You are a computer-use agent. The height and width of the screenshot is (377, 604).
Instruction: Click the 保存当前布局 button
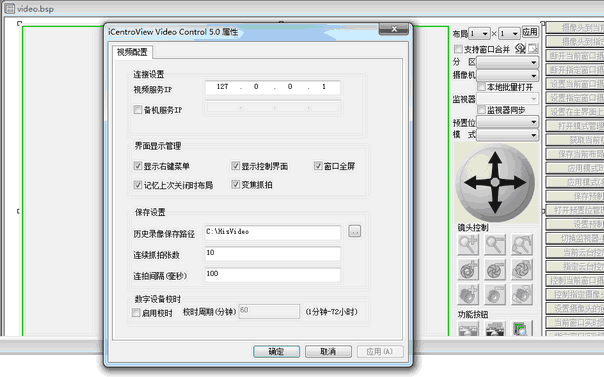[x=575, y=154]
